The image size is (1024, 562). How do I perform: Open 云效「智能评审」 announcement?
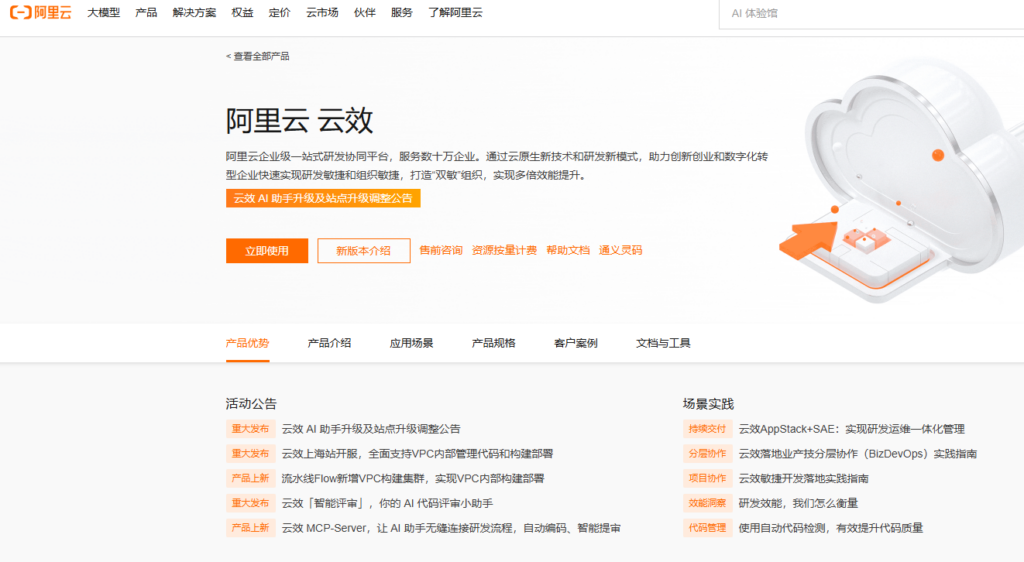(x=387, y=503)
